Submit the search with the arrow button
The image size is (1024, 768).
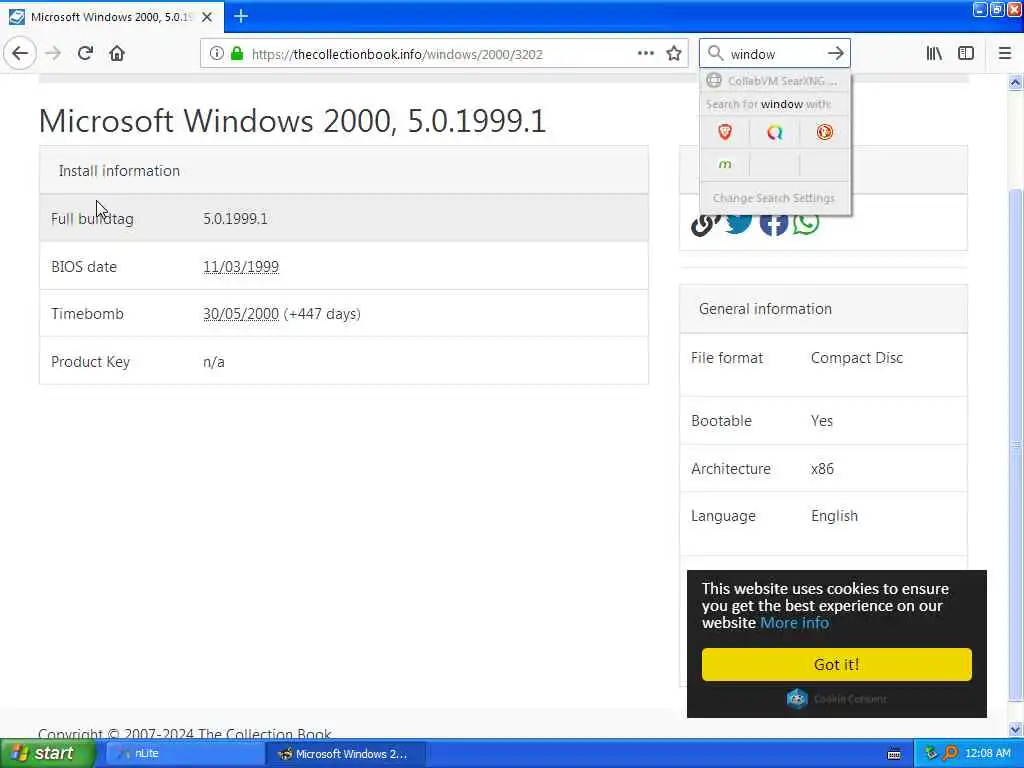835,54
